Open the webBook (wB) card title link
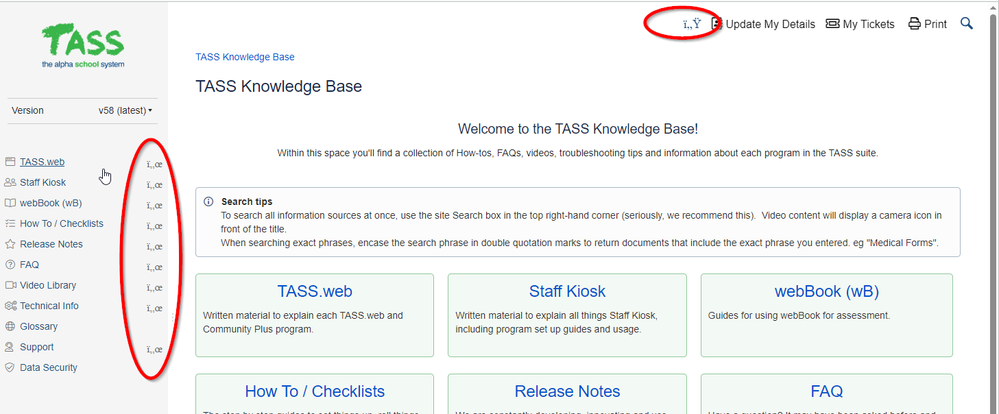The image size is (999, 414). (827, 292)
